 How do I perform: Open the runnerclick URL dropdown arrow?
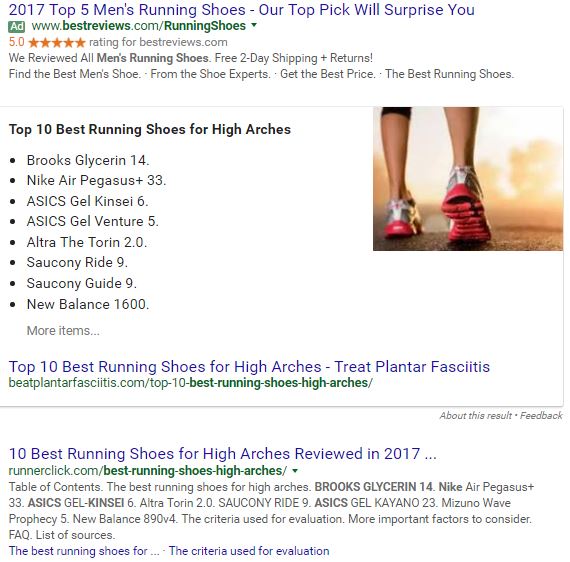pos(295,471)
